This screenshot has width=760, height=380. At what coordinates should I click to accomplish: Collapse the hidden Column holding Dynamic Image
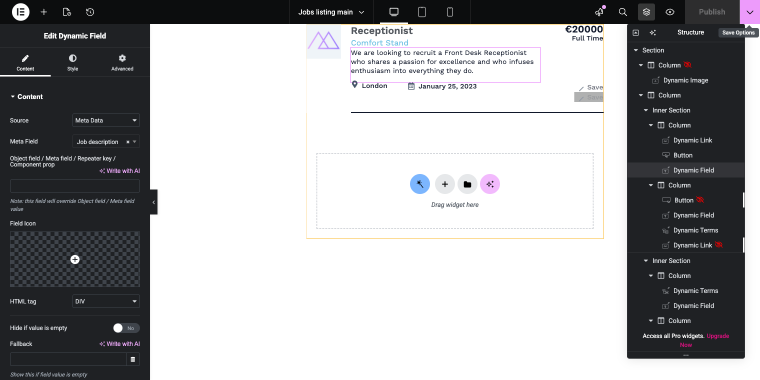click(x=641, y=65)
